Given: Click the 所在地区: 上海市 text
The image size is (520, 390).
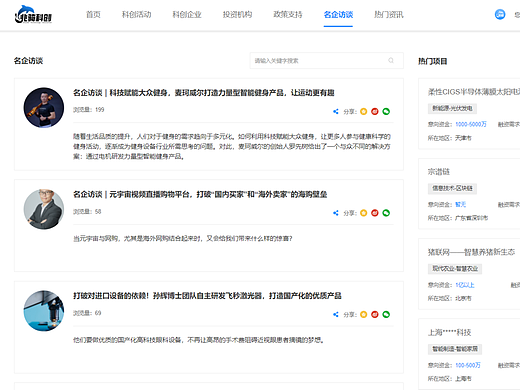Looking at the screenshot, I should pyautogui.click(x=450, y=379).
